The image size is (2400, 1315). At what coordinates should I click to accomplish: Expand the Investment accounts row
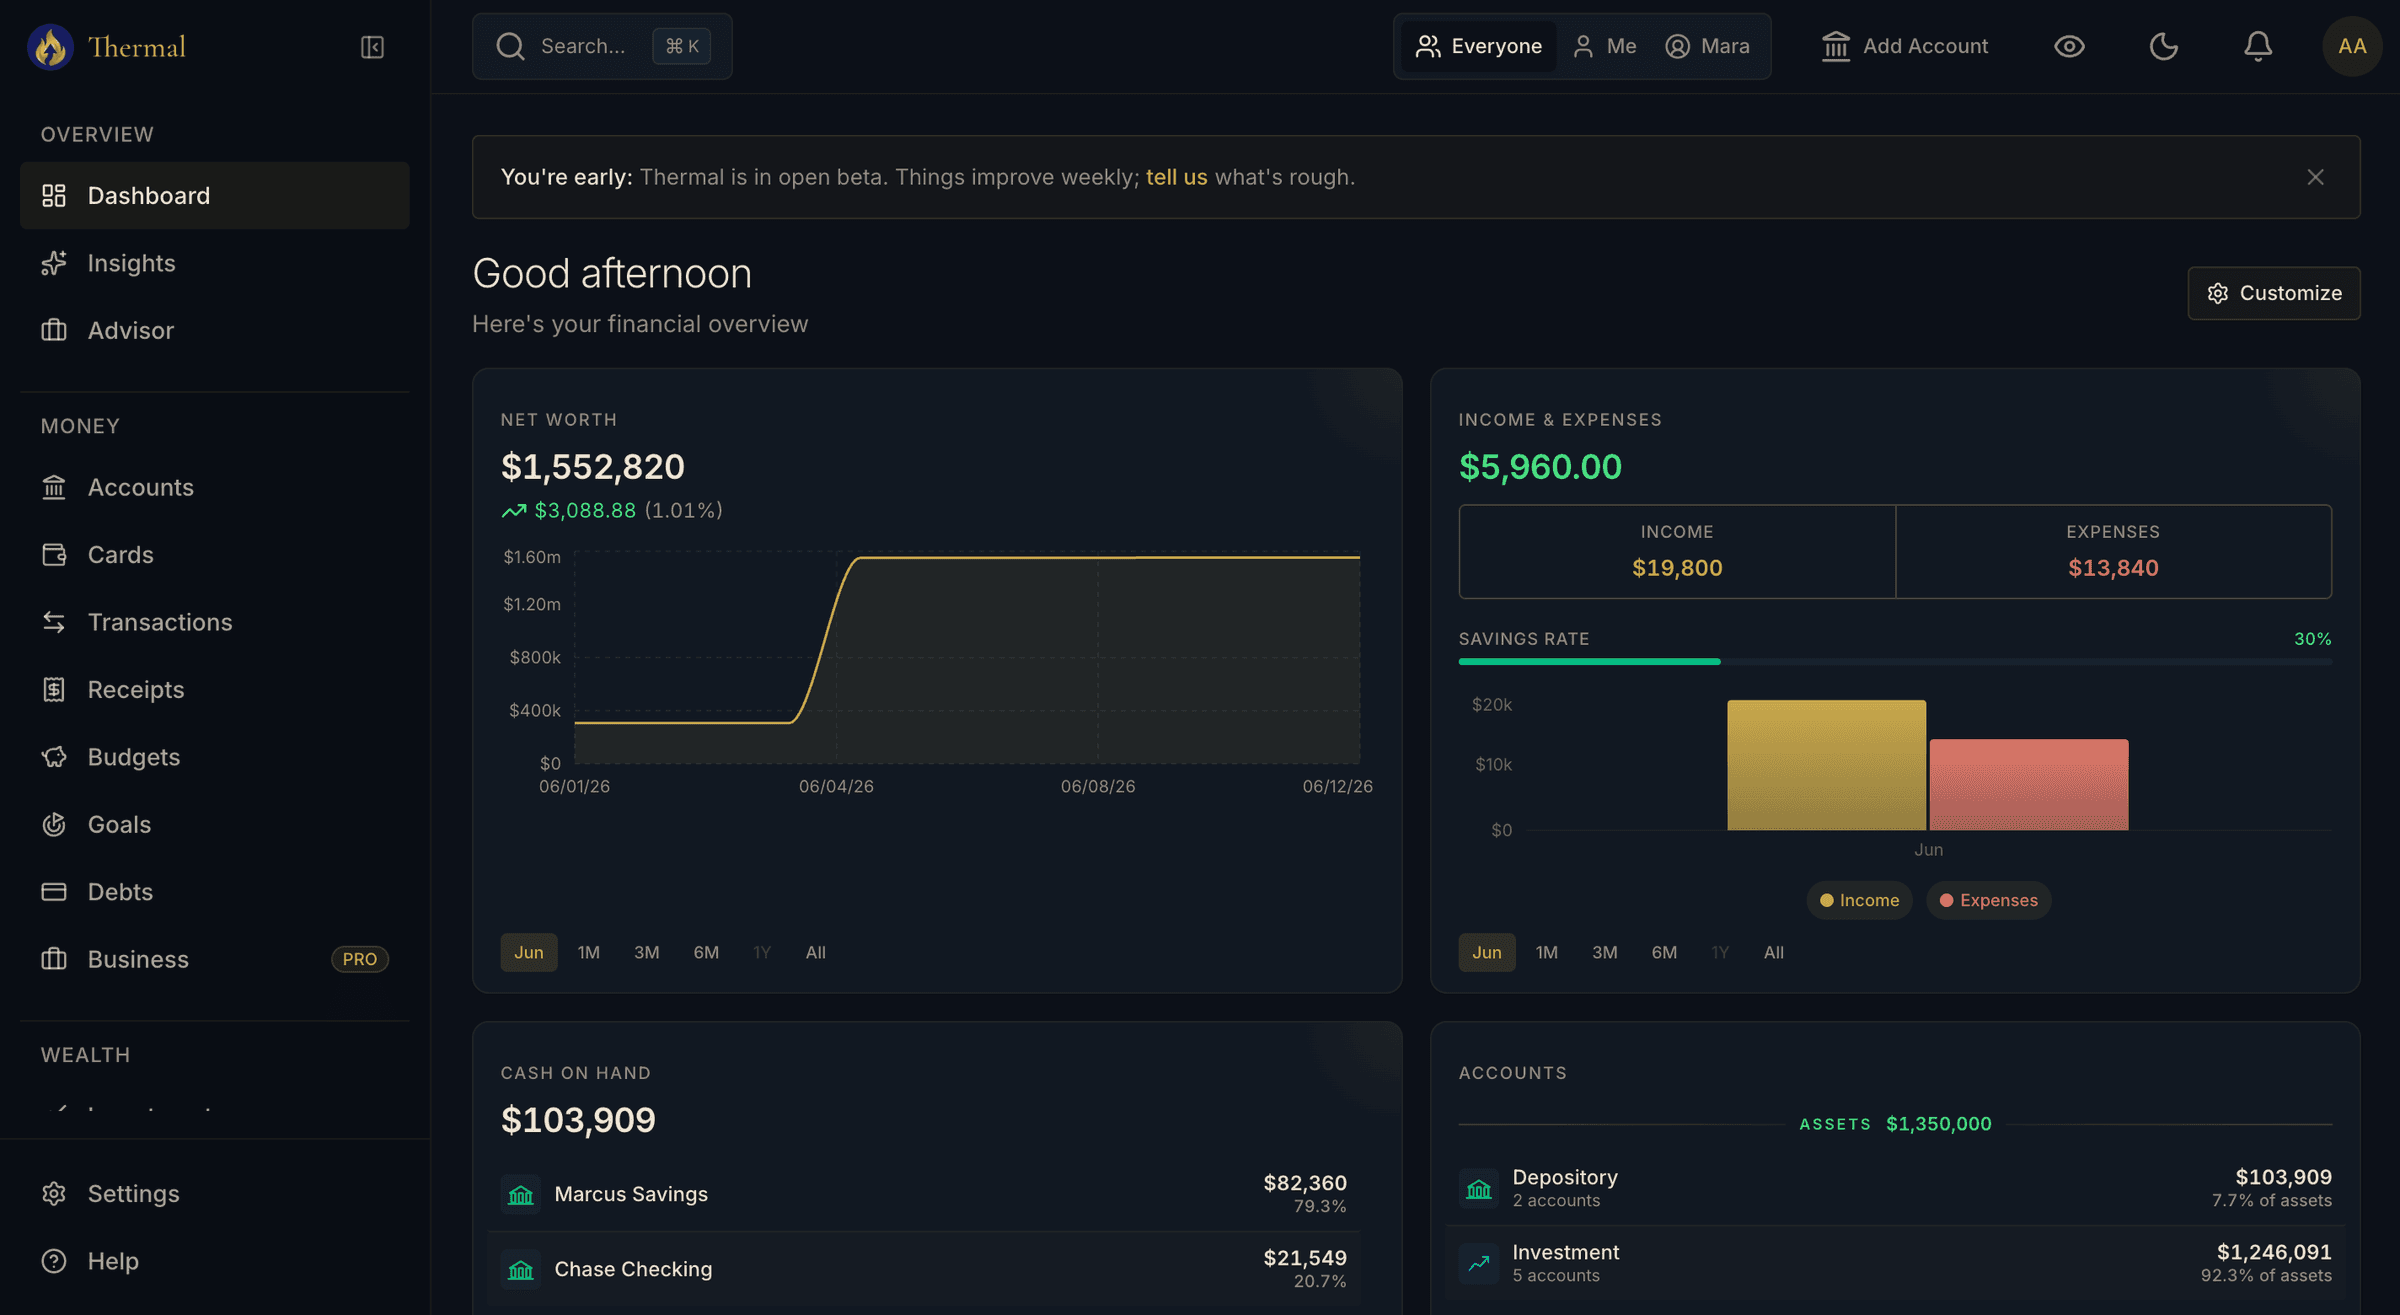(1895, 1263)
